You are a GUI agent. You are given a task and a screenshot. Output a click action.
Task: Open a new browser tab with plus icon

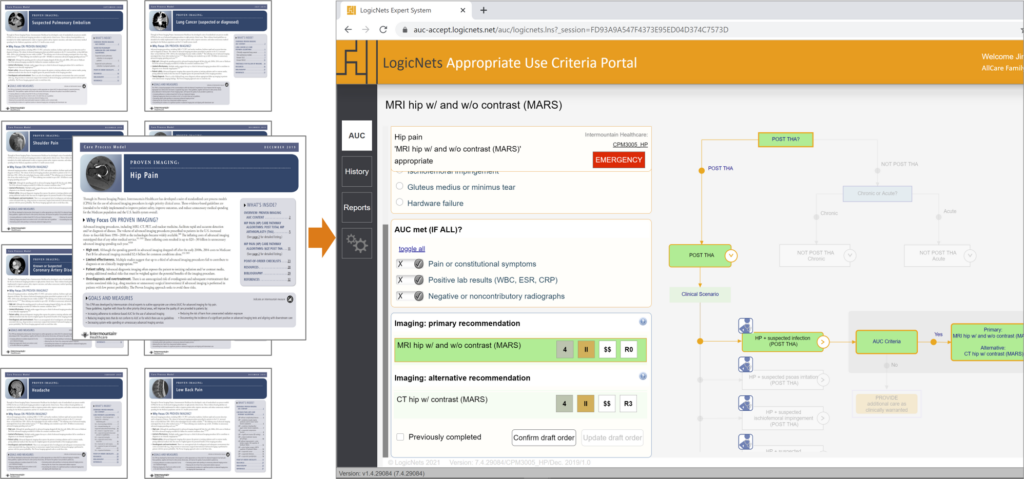point(484,9)
